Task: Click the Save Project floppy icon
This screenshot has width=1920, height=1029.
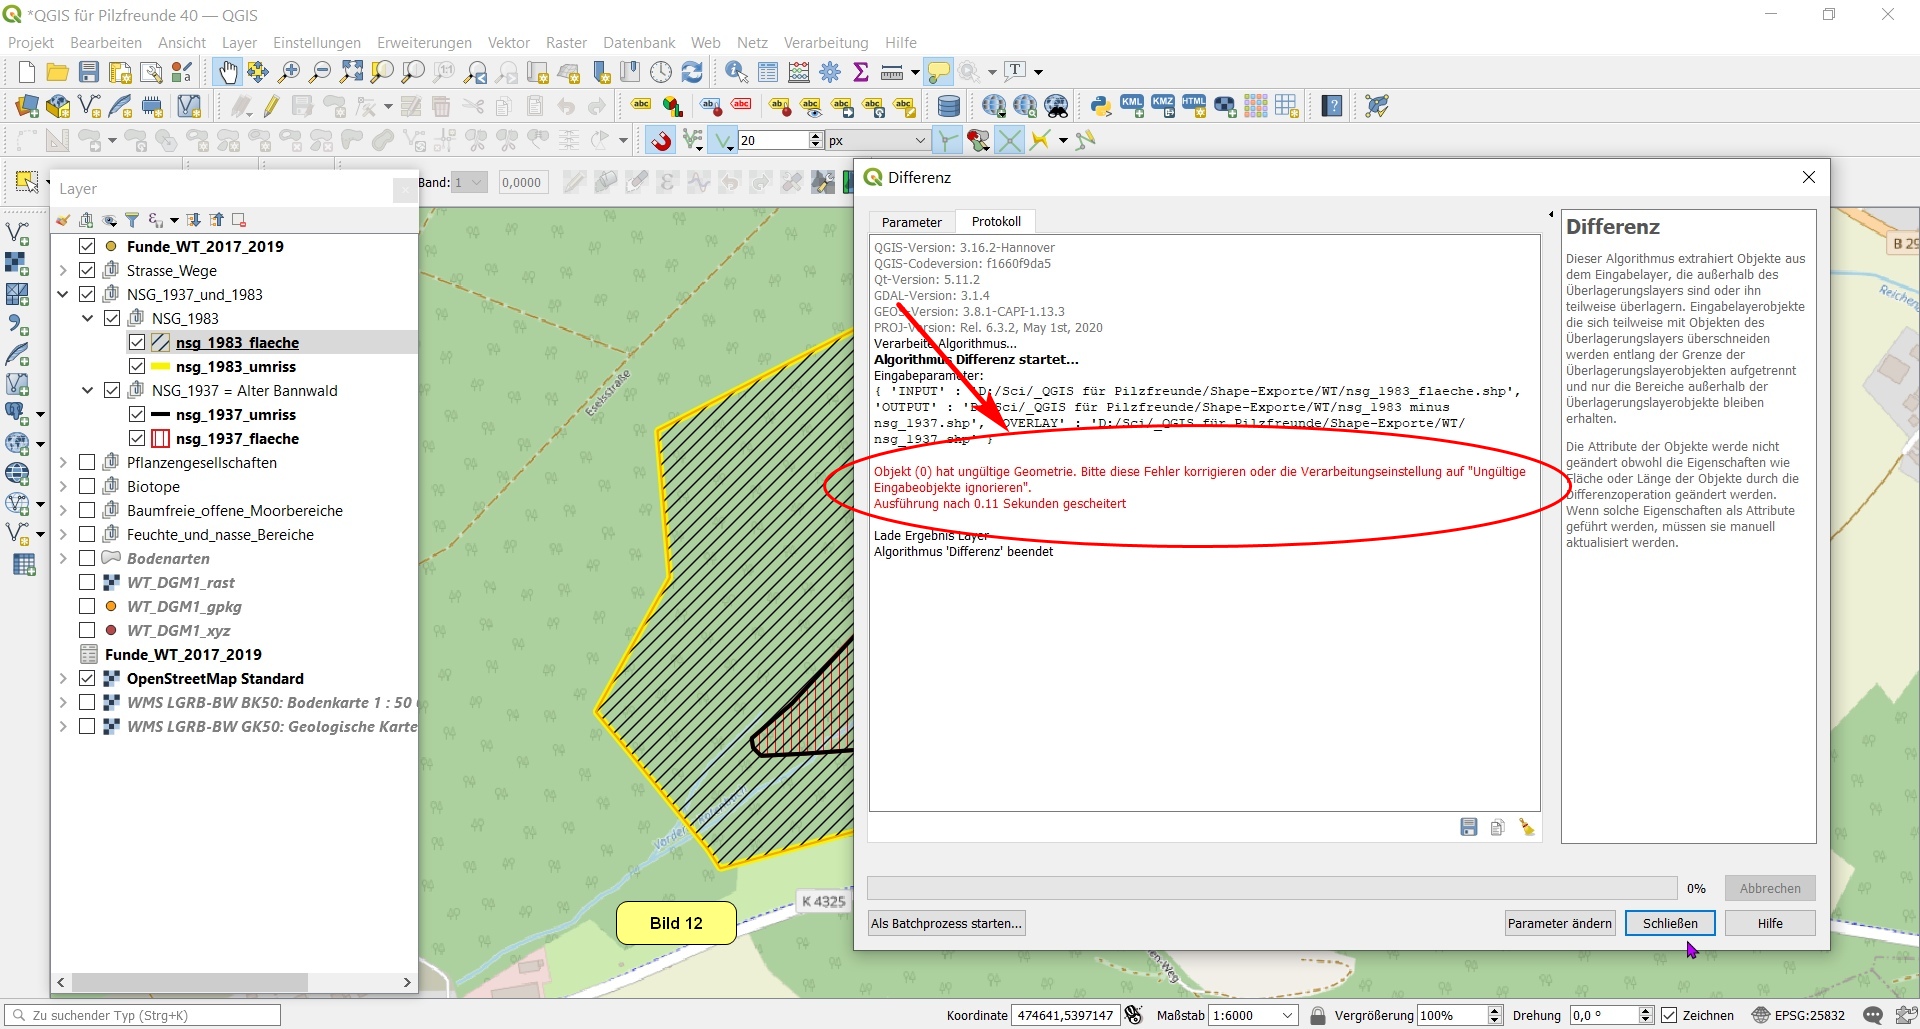Action: click(89, 72)
